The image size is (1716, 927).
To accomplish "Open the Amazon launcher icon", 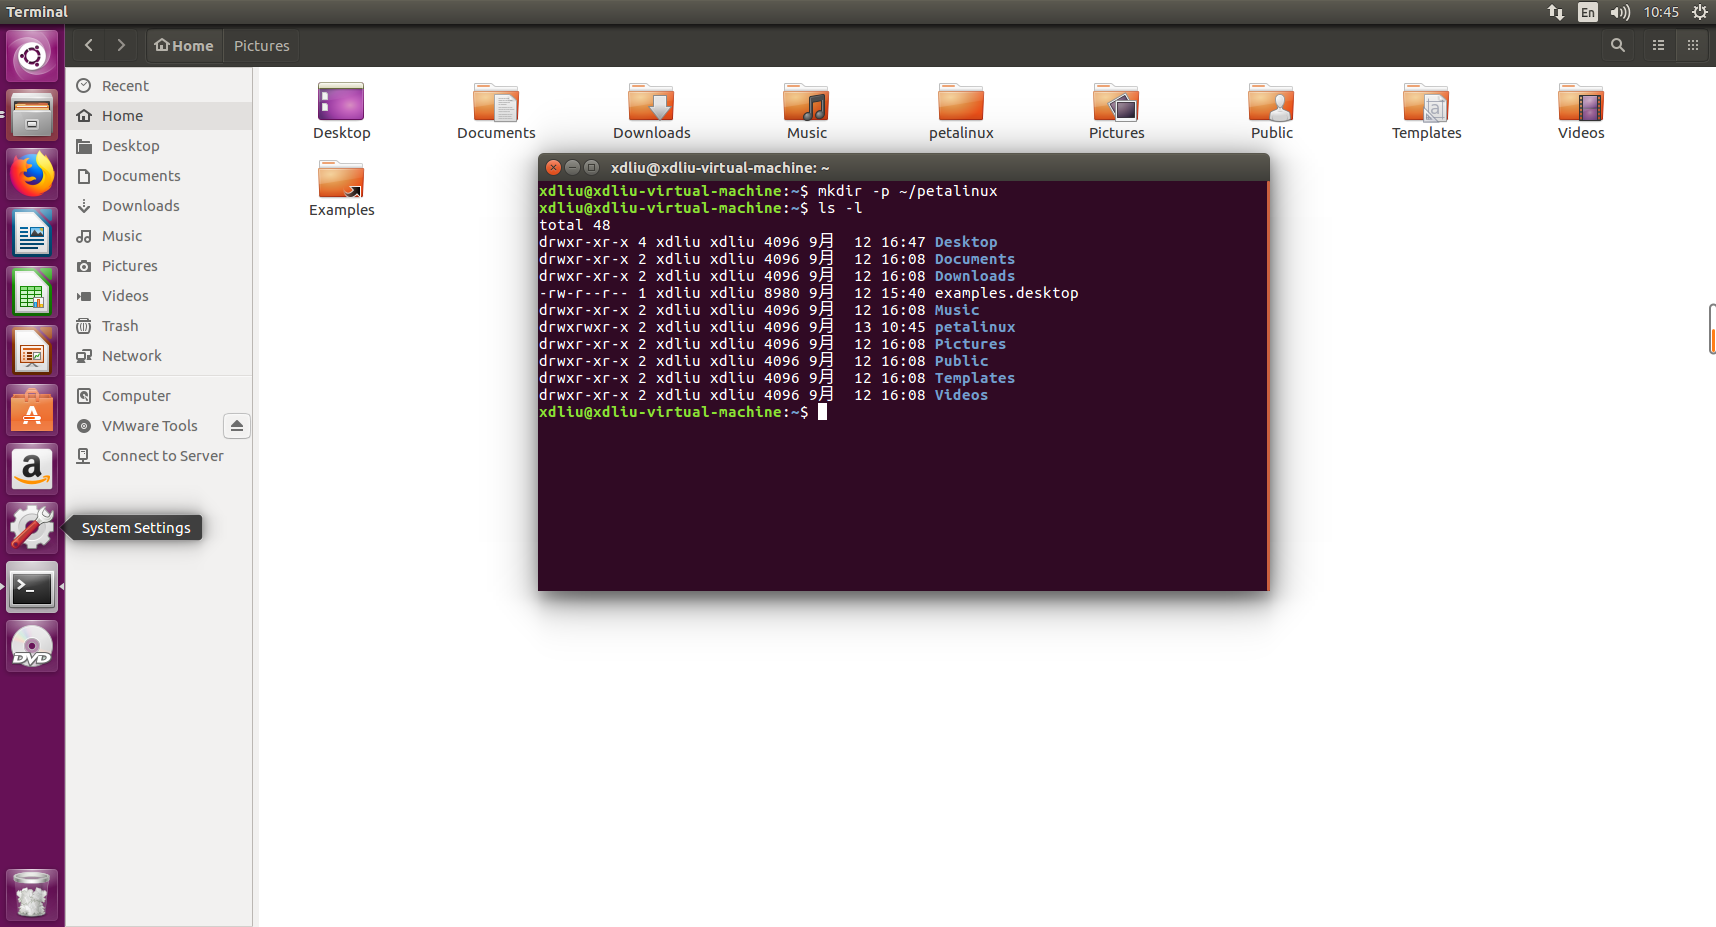I will 31,469.
